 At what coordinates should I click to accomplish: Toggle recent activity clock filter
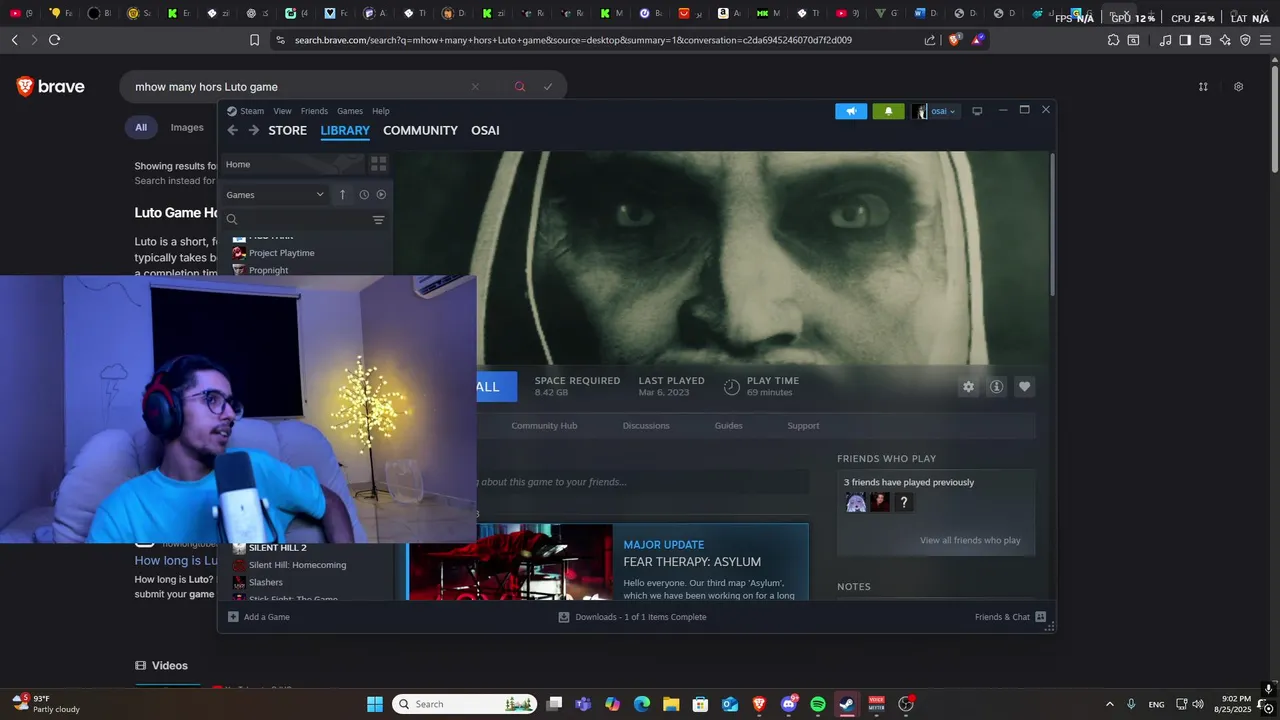point(364,195)
